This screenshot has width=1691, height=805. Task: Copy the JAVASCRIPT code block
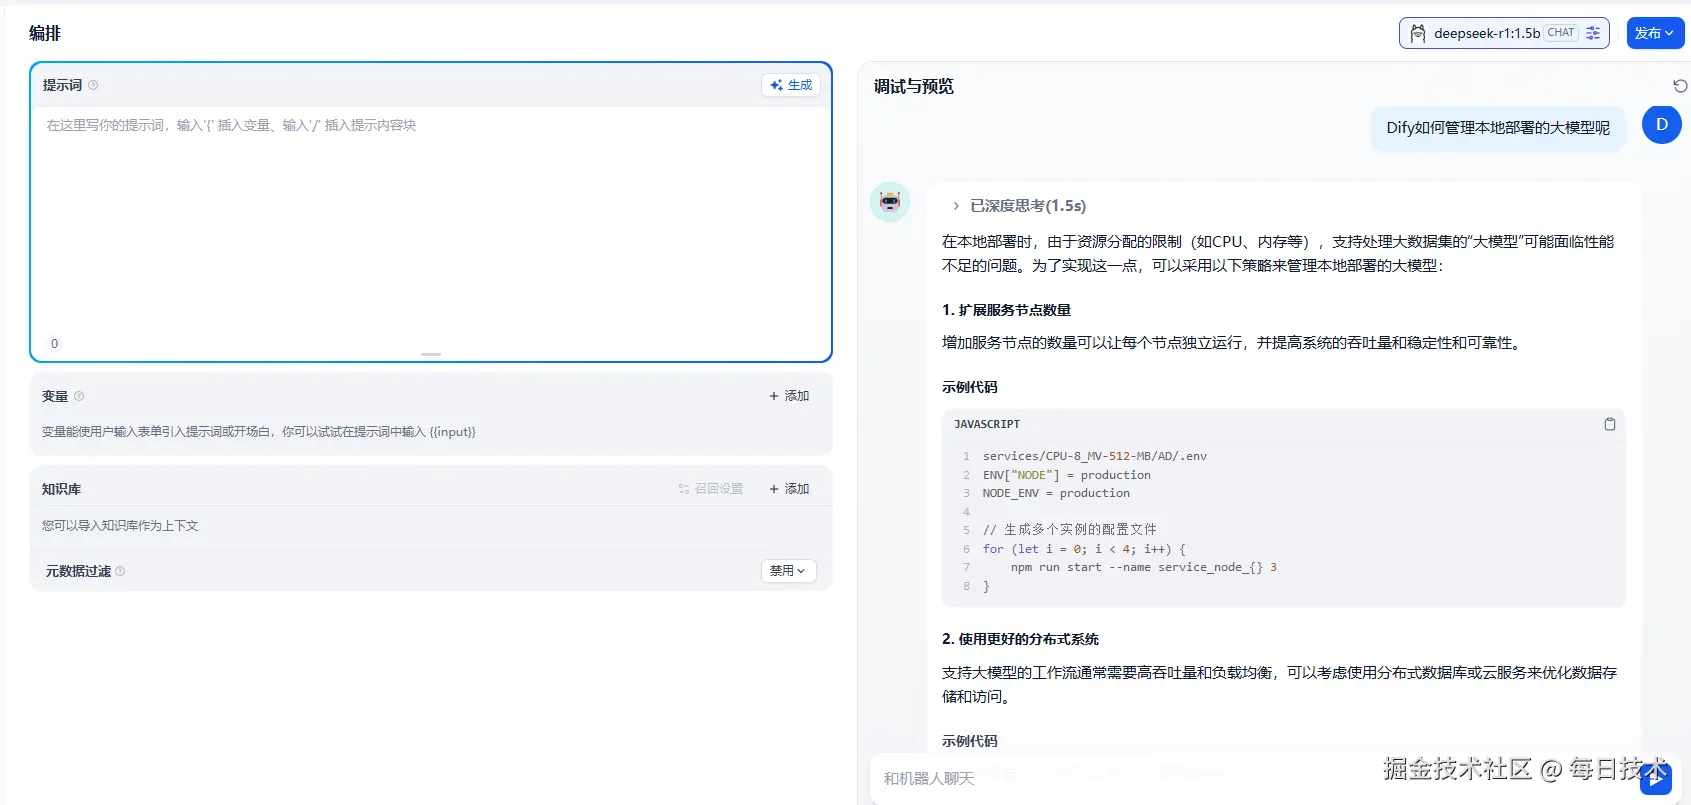tap(1610, 424)
